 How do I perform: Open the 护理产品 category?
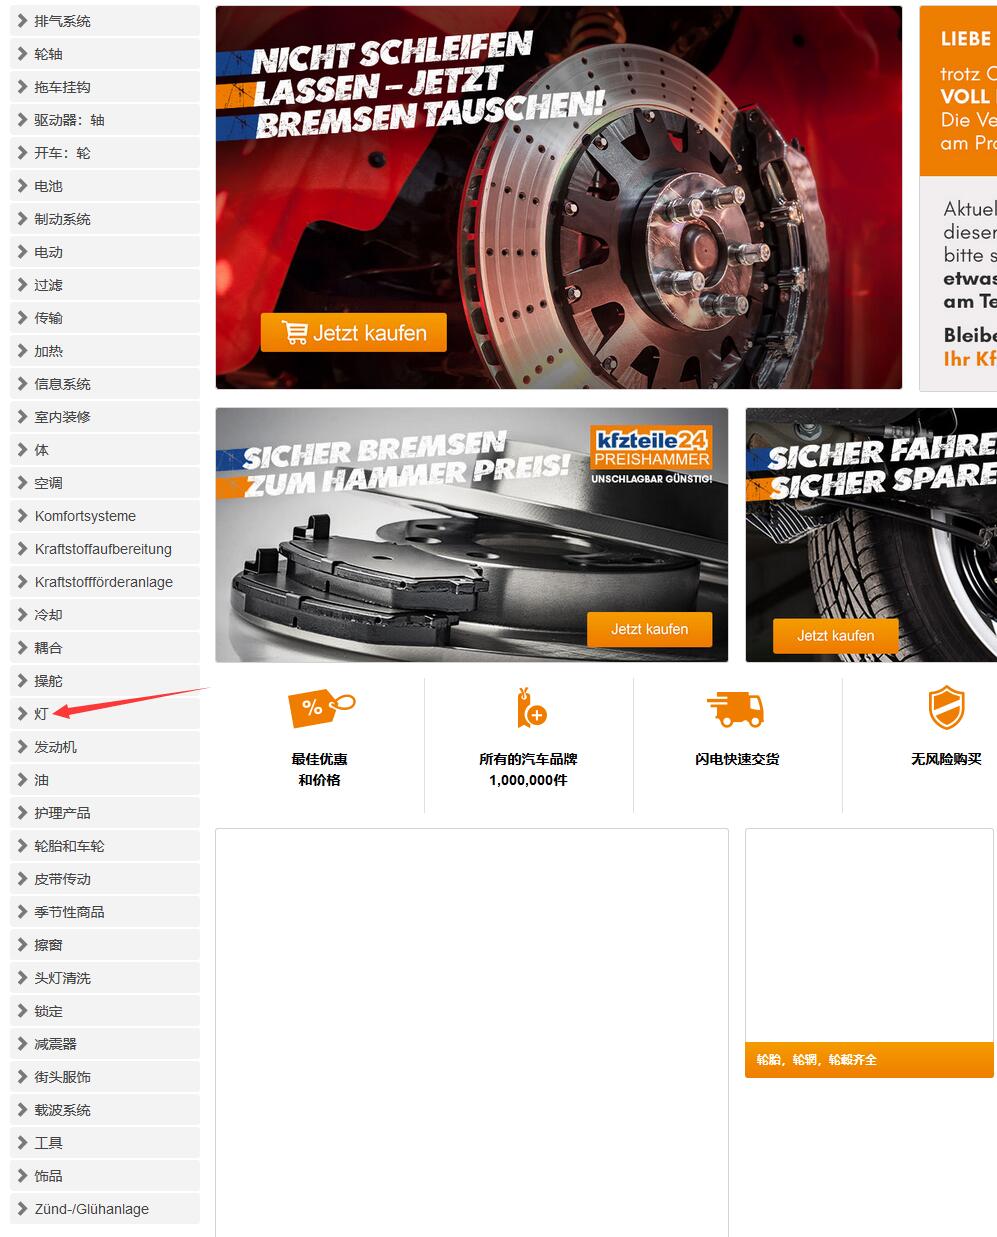tap(104, 813)
